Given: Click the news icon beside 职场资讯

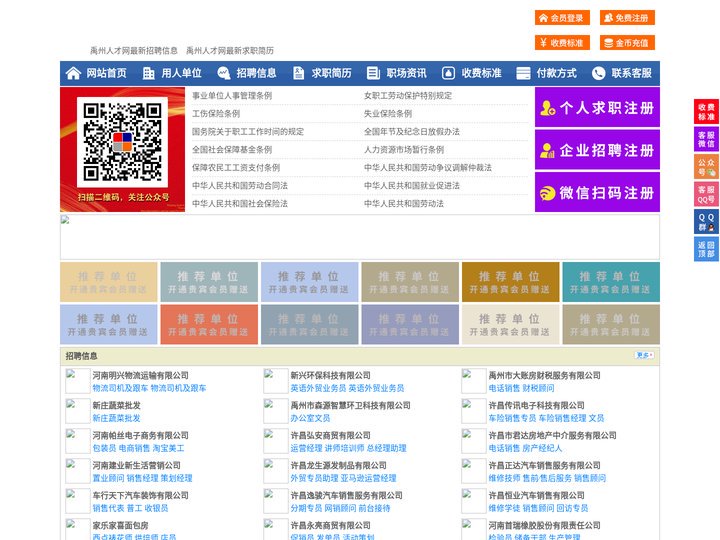Looking at the screenshot, I should tap(373, 73).
